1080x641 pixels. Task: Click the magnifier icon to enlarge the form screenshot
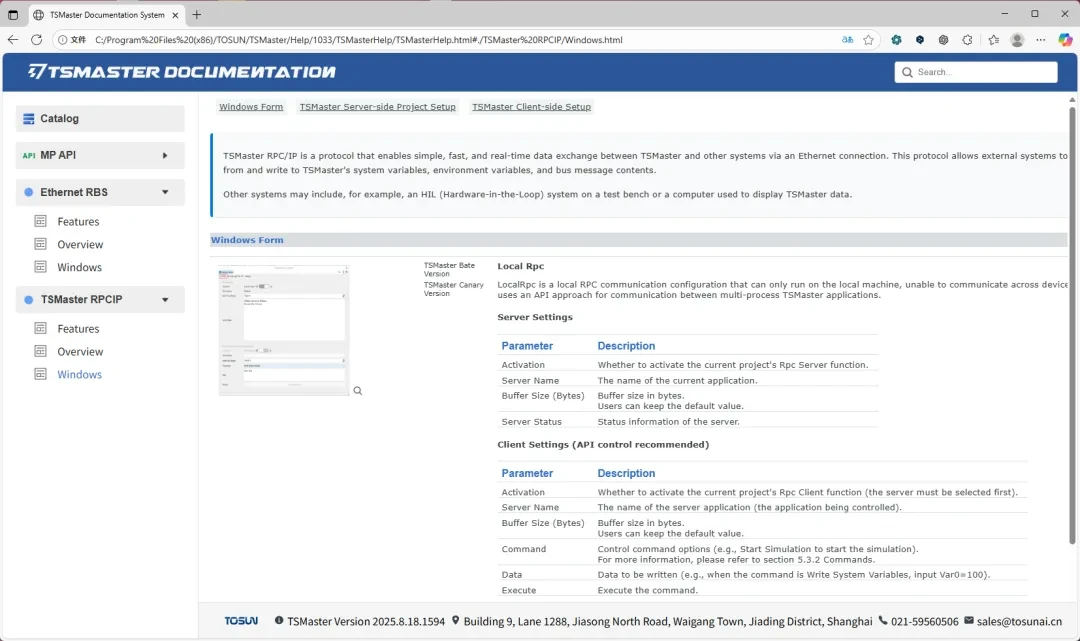[x=357, y=391]
